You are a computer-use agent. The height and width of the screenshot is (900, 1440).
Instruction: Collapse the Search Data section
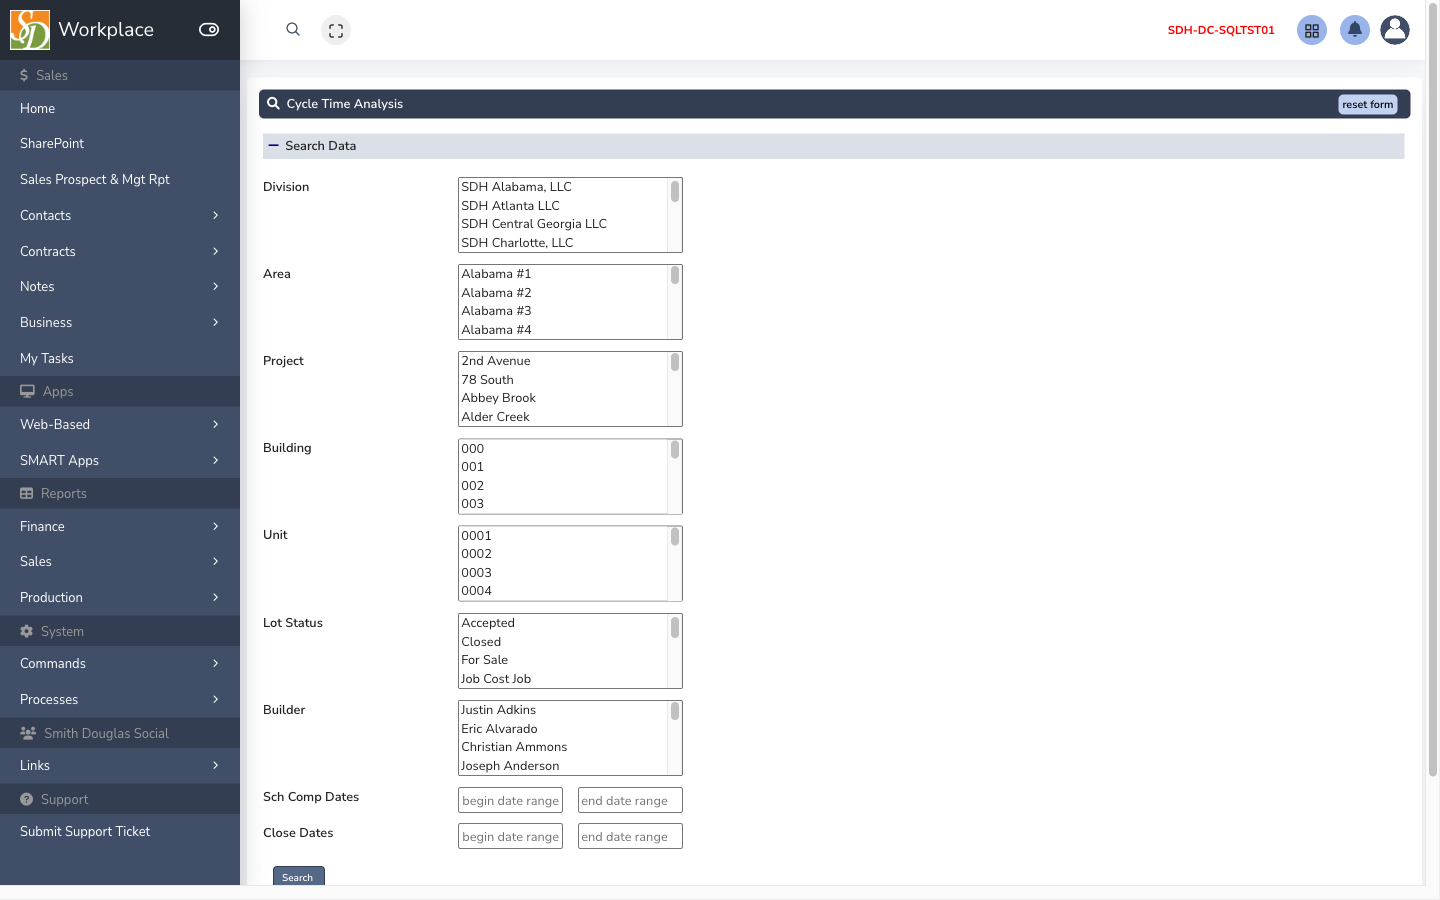click(274, 146)
